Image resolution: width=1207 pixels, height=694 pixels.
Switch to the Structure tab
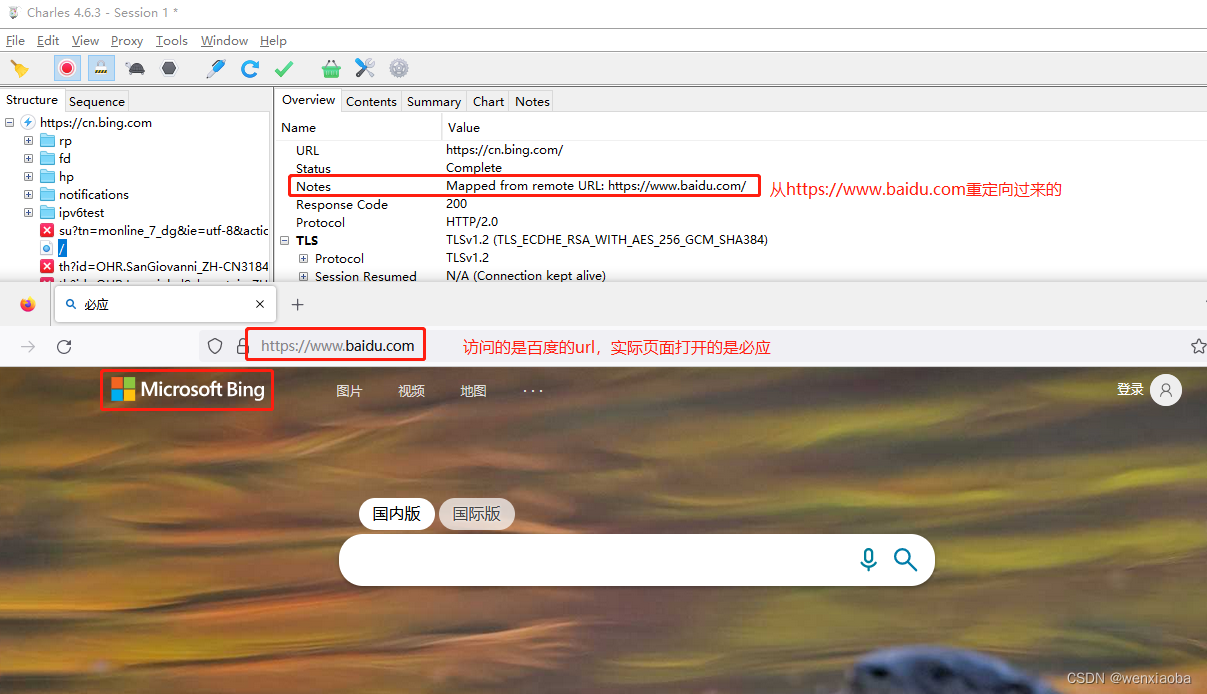point(32,100)
